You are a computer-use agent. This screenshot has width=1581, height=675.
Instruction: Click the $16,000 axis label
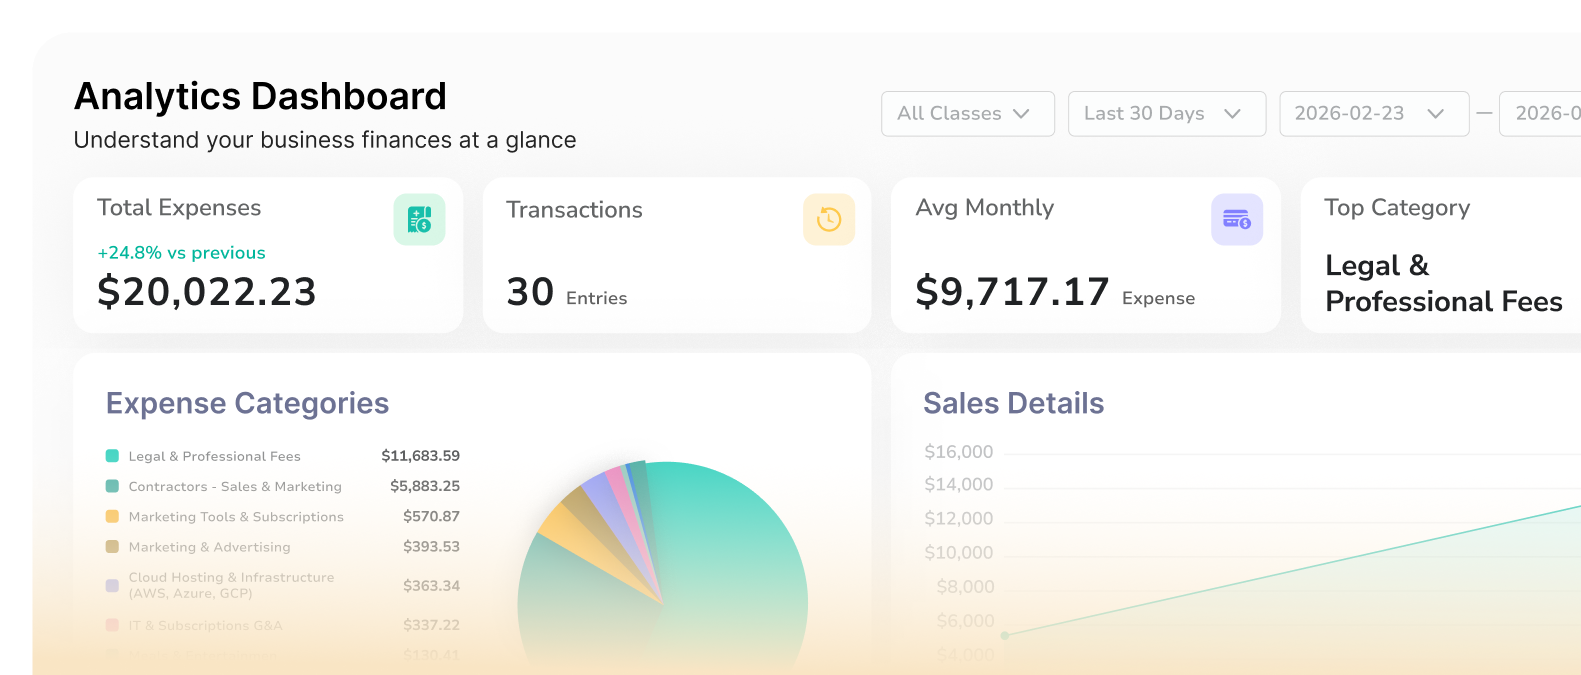point(958,452)
